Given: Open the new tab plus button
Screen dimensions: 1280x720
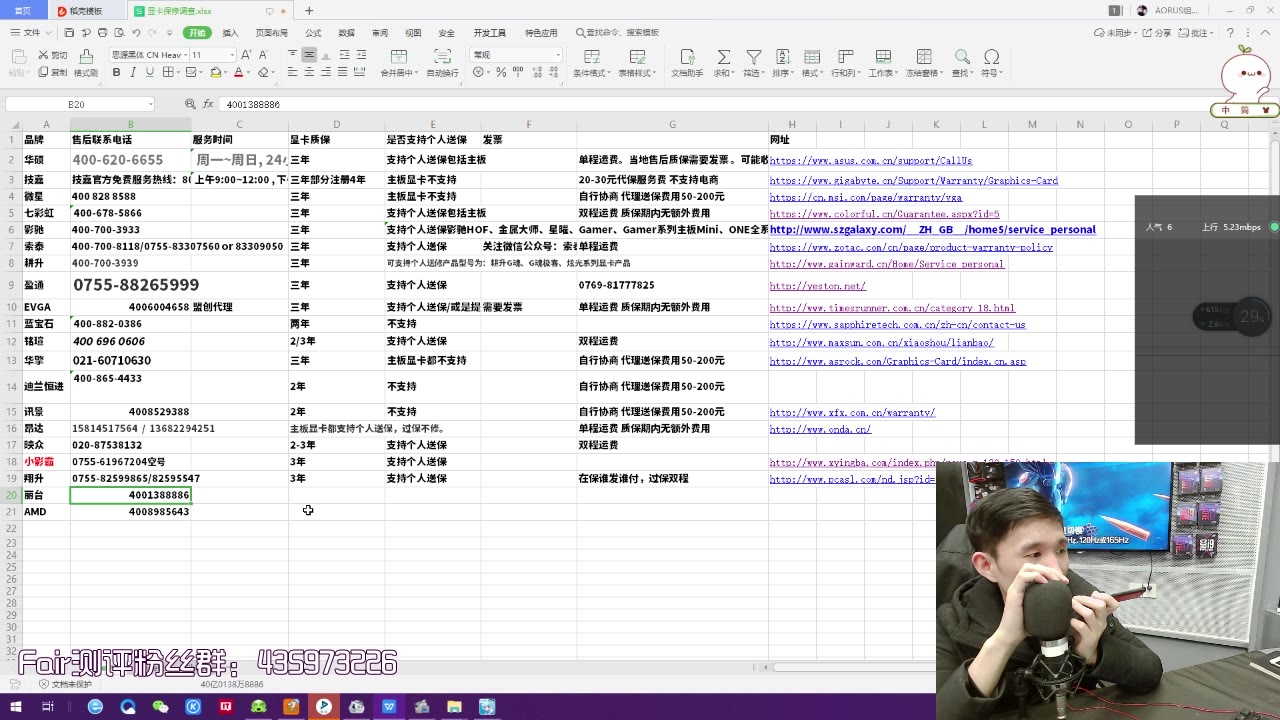Looking at the screenshot, I should pos(309,11).
